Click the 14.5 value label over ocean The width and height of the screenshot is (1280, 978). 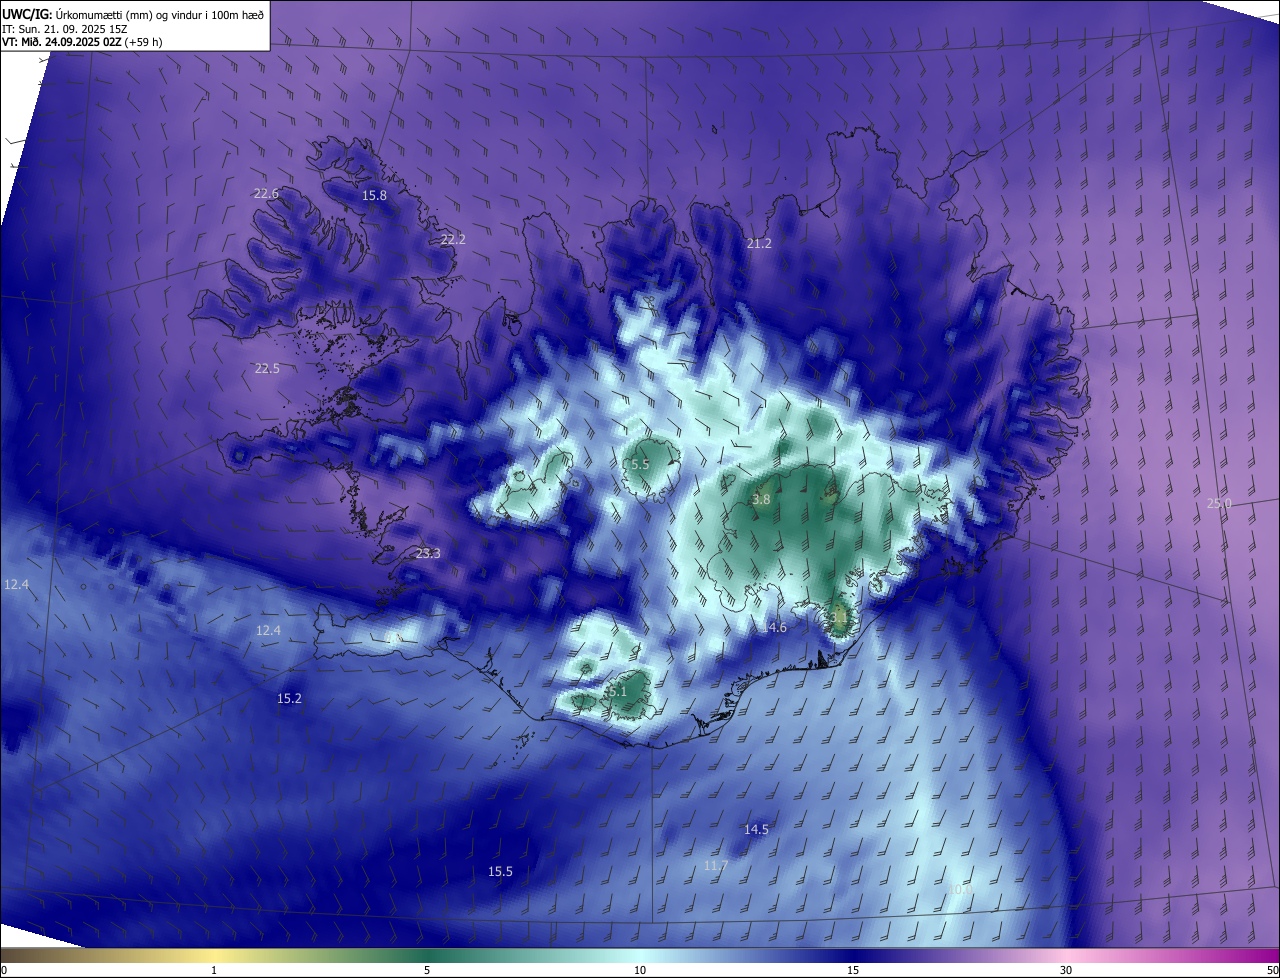pyautogui.click(x=756, y=829)
